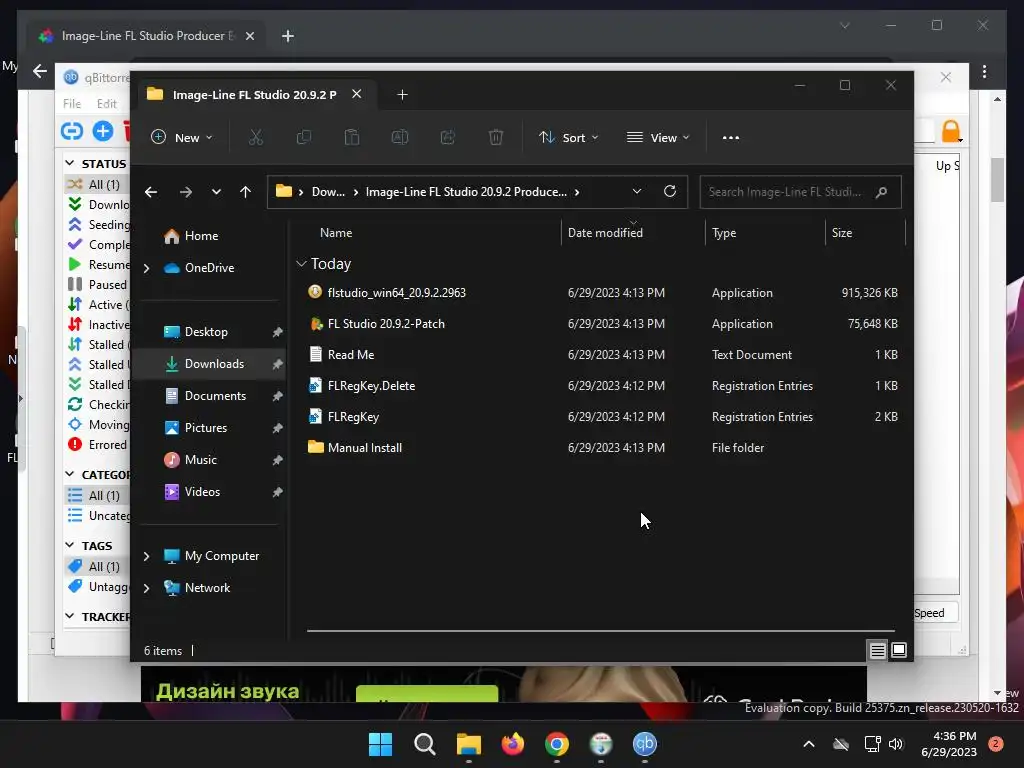Open a new browser tab
The height and width of the screenshot is (768, 1024).
tap(287, 36)
